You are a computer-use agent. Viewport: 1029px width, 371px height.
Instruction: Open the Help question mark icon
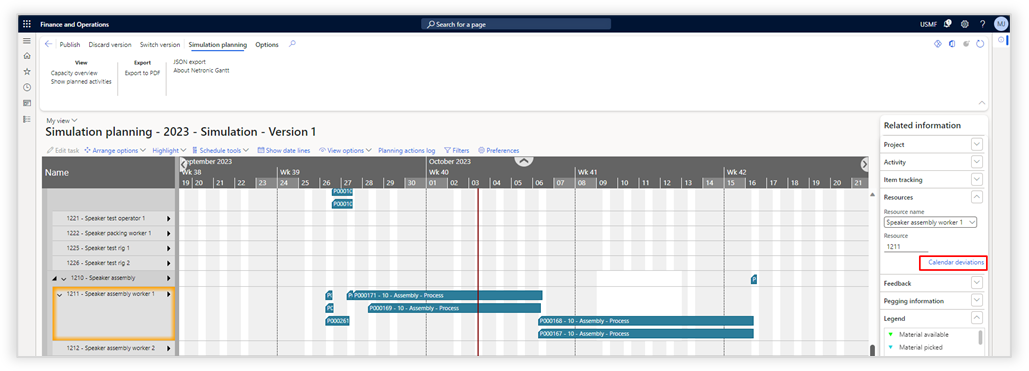[982, 24]
